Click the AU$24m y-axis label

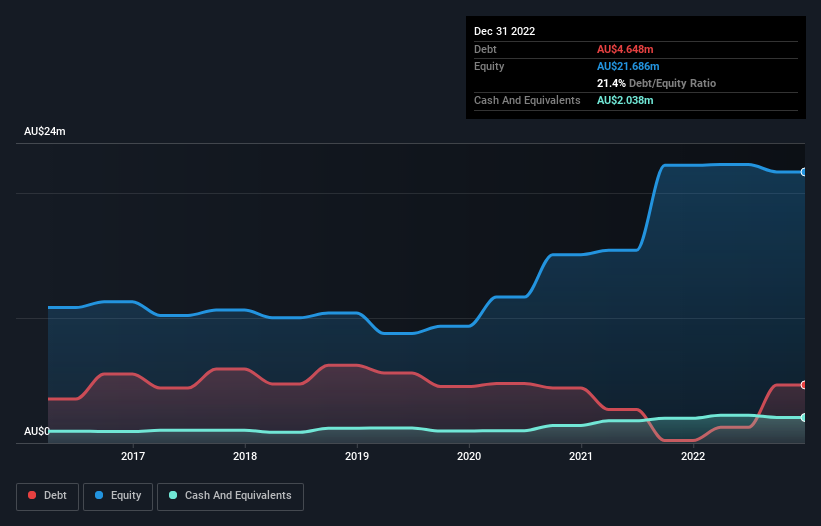click(45, 131)
